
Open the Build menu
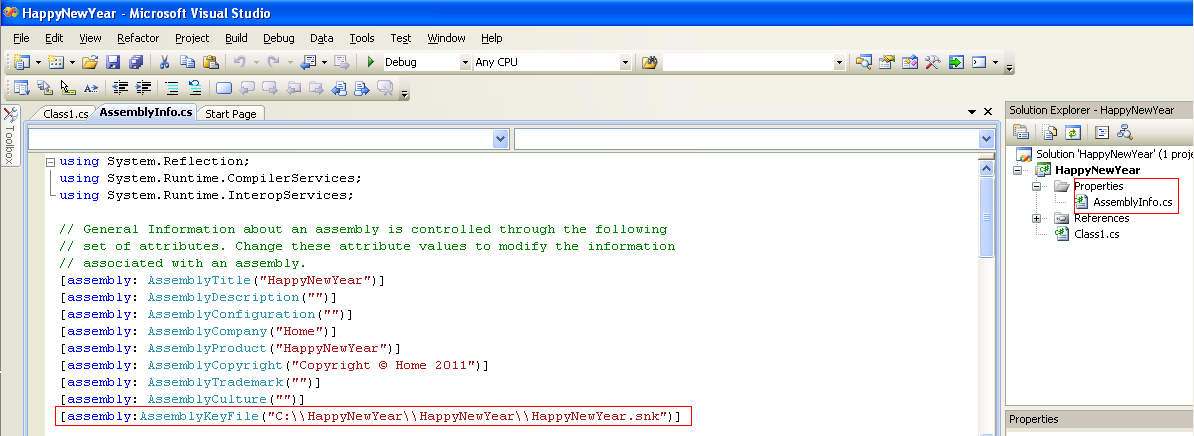click(236, 38)
